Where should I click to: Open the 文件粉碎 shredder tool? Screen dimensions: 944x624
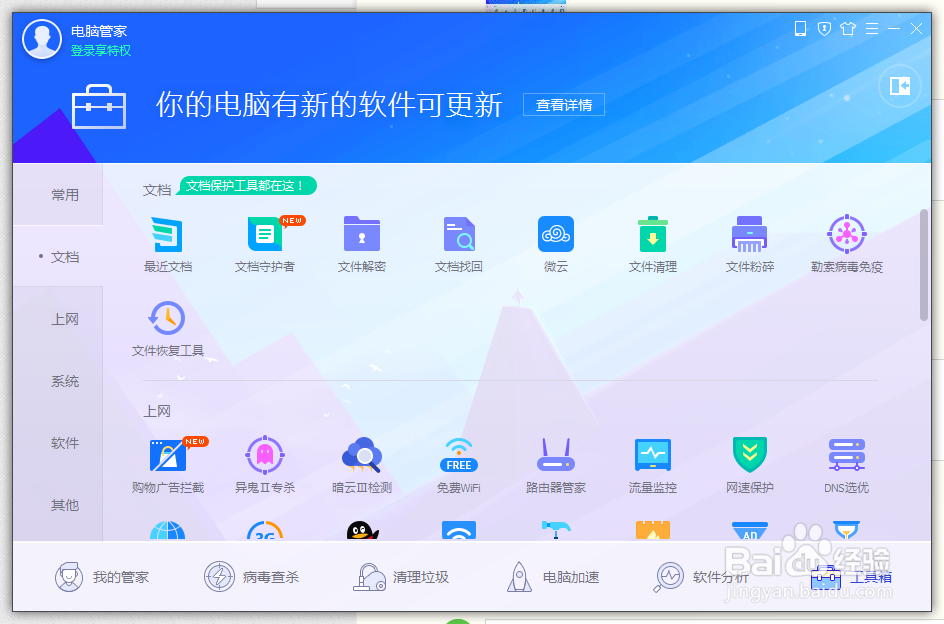tap(750, 244)
